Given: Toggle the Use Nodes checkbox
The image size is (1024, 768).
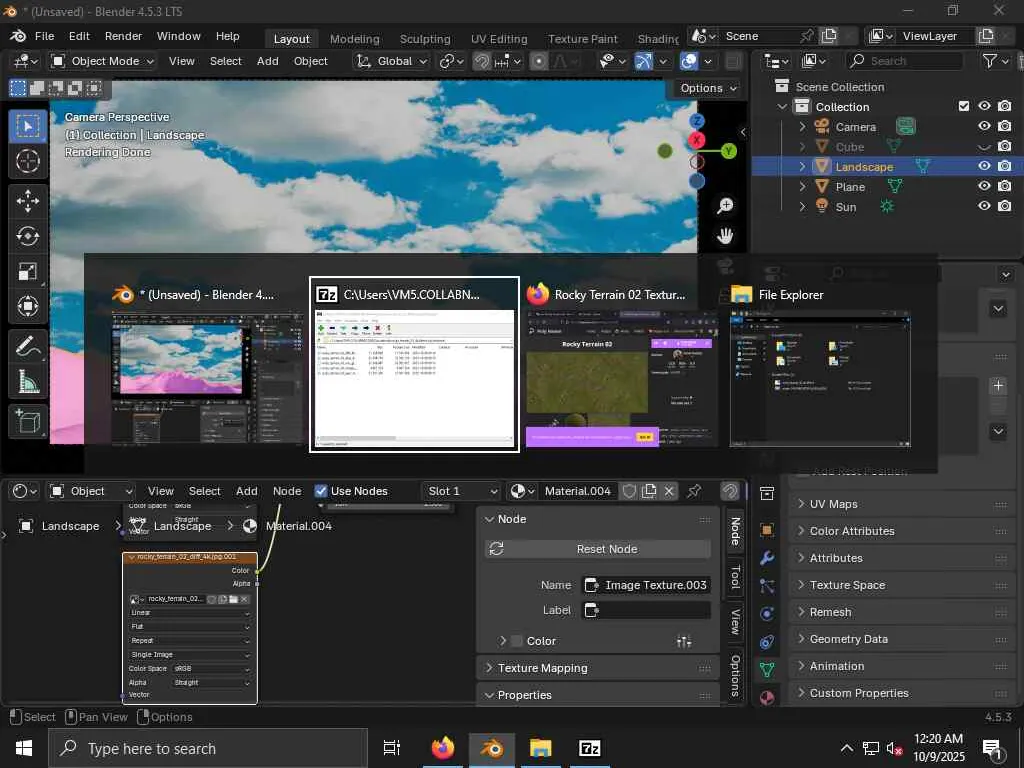Looking at the screenshot, I should pyautogui.click(x=321, y=491).
